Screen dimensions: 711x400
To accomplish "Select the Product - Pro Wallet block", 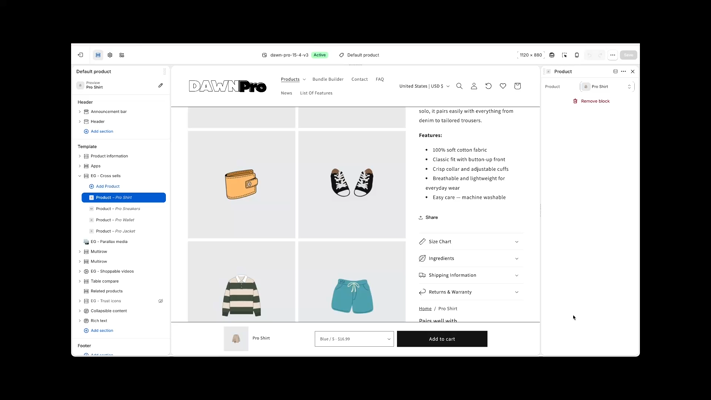I will click(124, 220).
